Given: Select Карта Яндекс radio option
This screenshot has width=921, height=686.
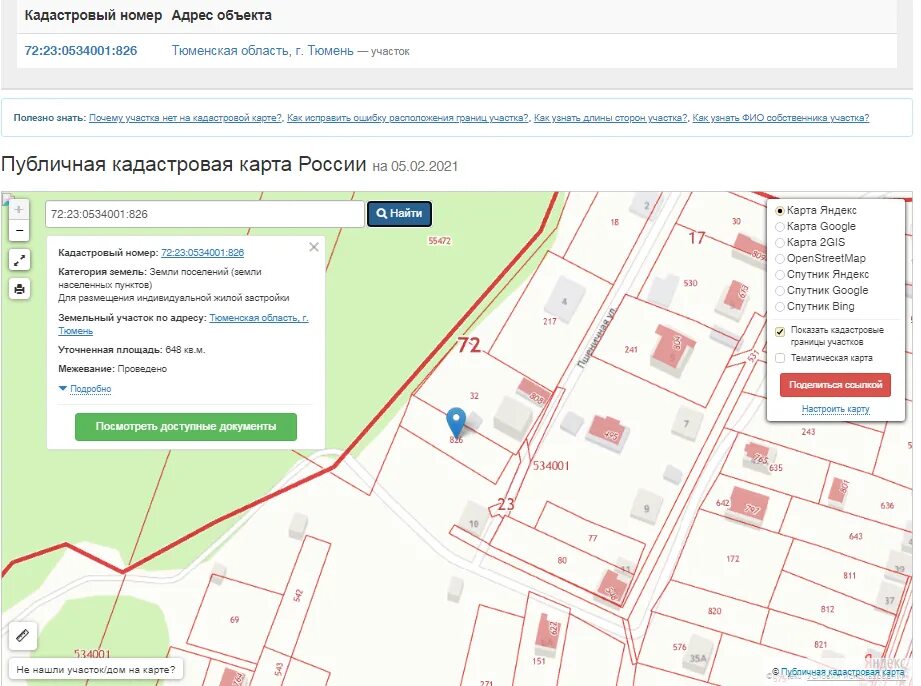Looking at the screenshot, I should 780,211.
